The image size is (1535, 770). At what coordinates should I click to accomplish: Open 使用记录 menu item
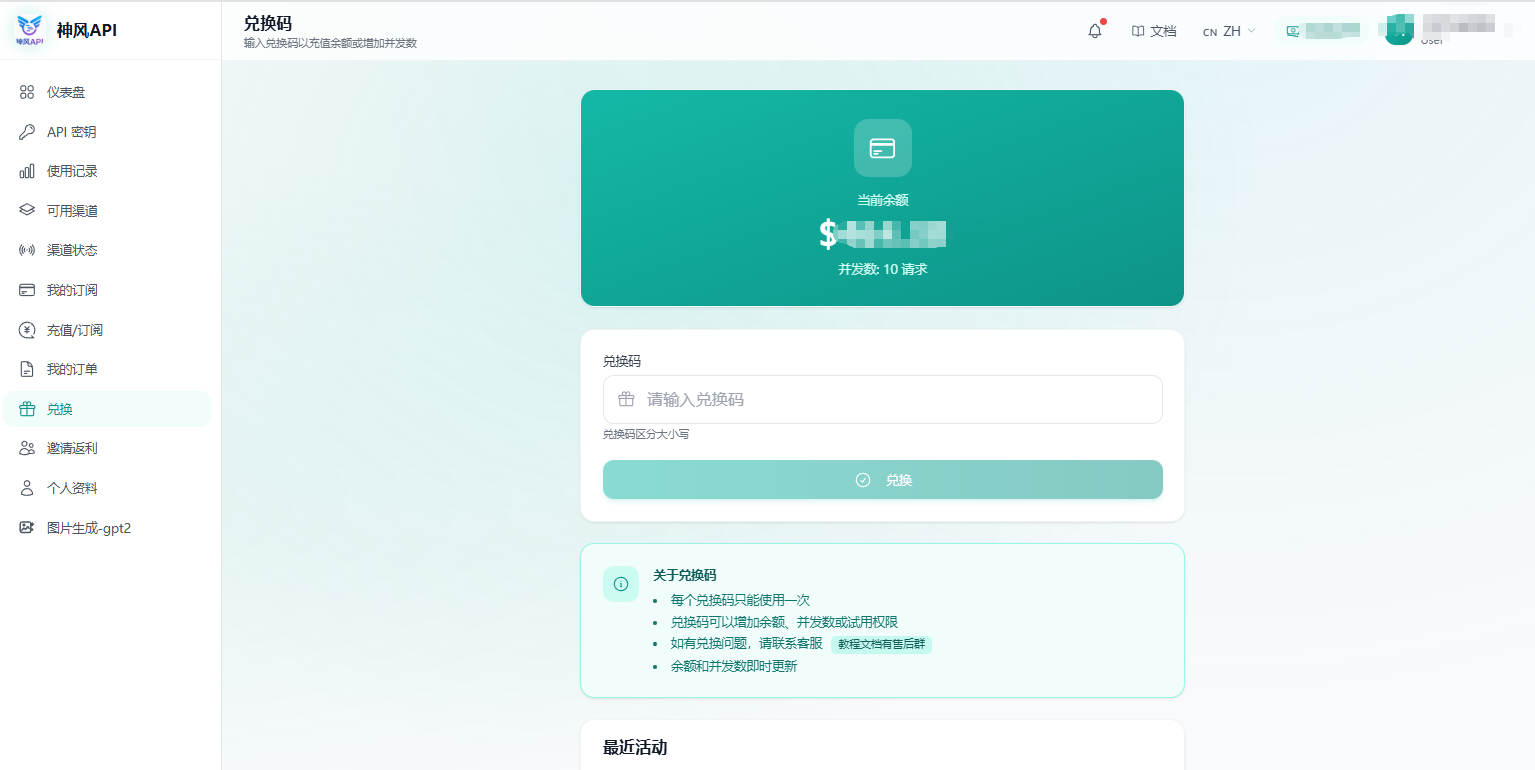click(107, 171)
